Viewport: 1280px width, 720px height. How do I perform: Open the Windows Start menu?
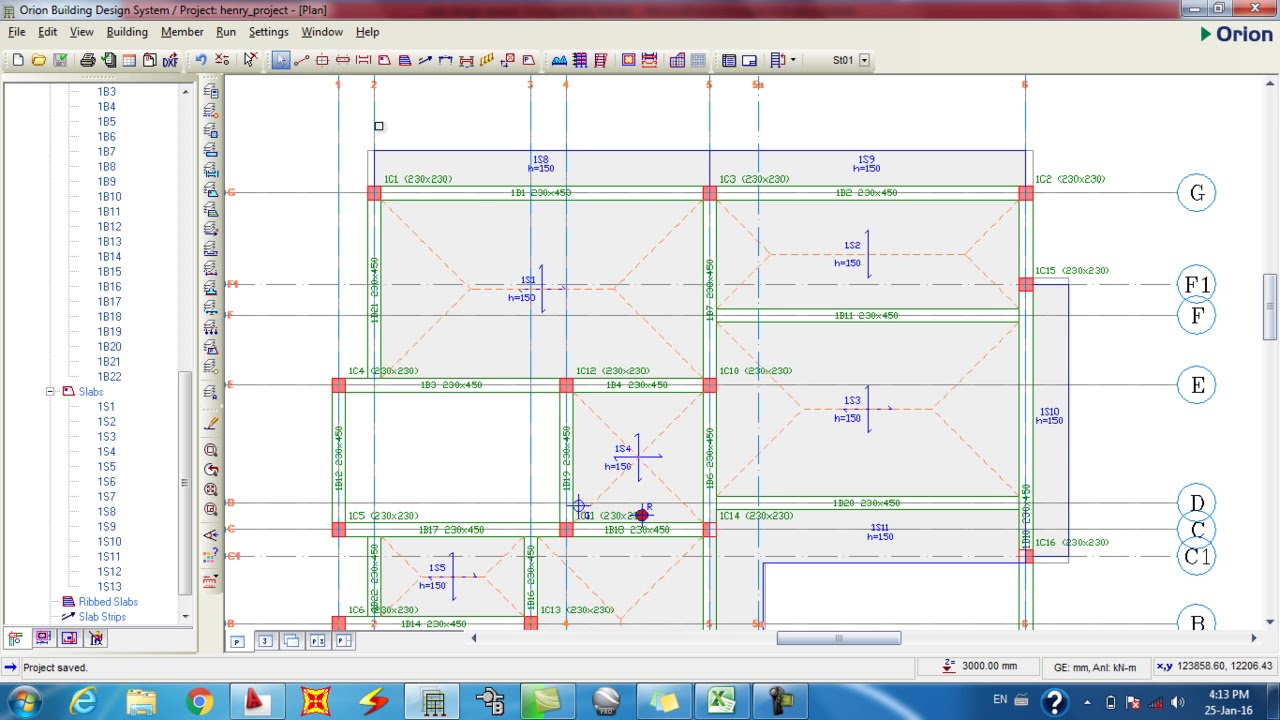(x=22, y=701)
